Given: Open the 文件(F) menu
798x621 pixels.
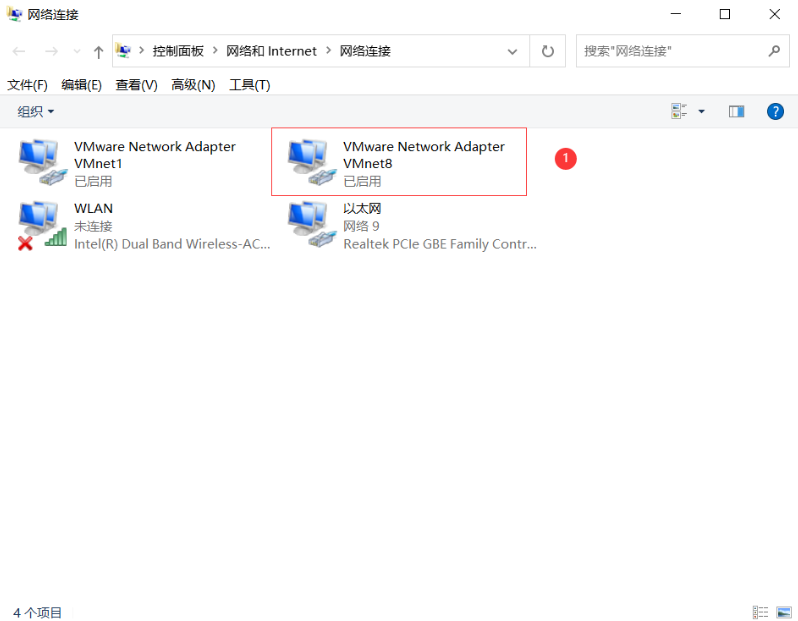Looking at the screenshot, I should pos(27,85).
